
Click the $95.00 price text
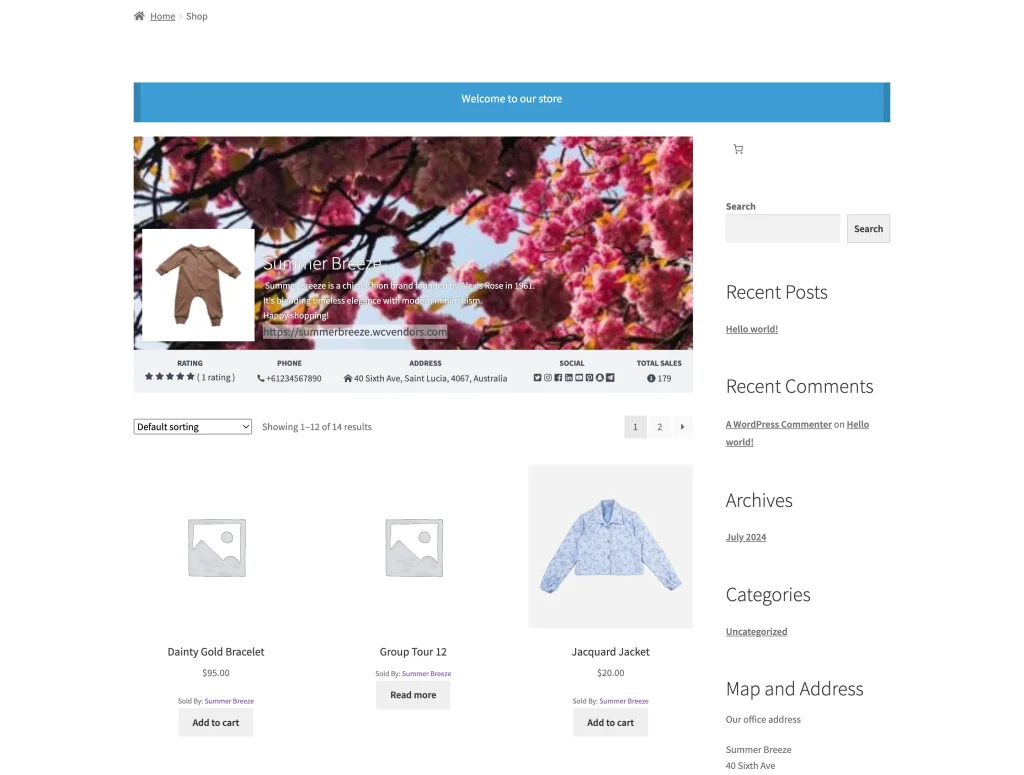tap(216, 673)
